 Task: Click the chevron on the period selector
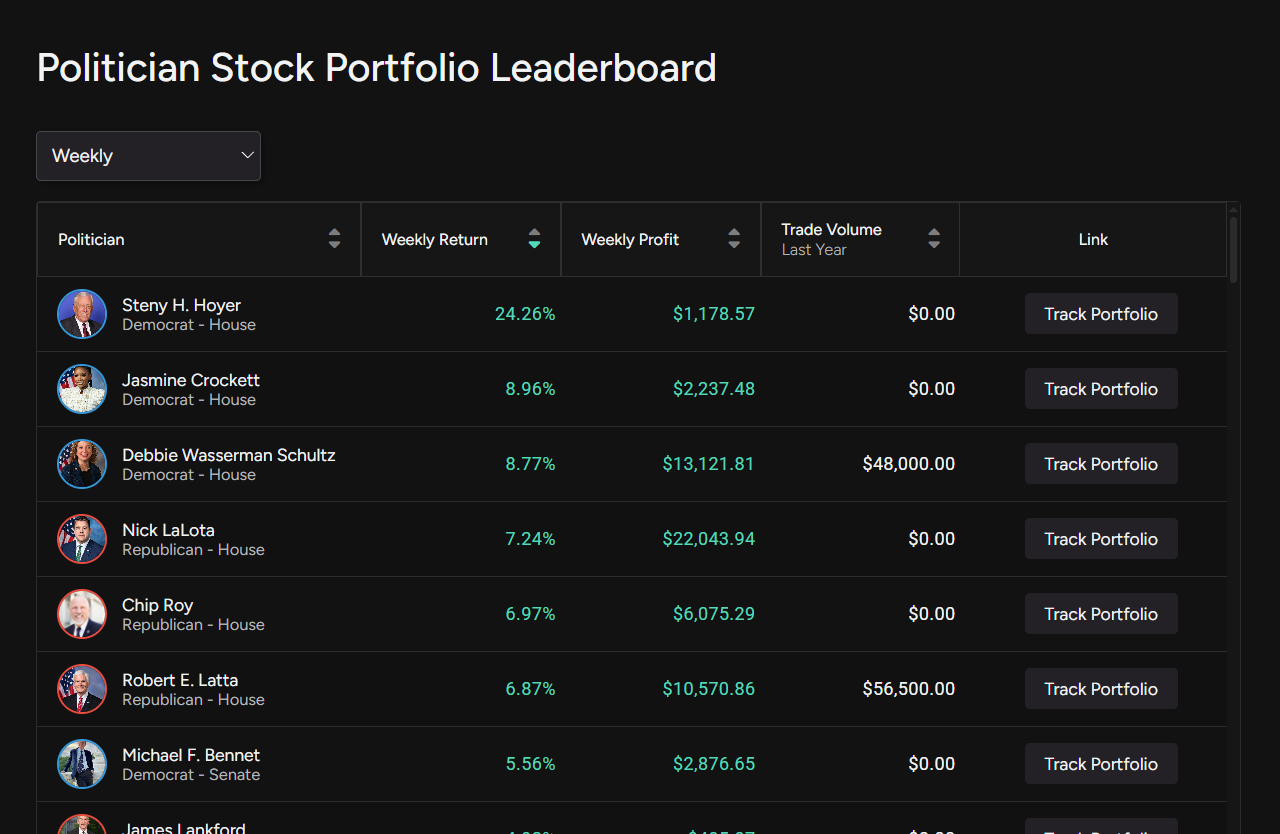(246, 155)
